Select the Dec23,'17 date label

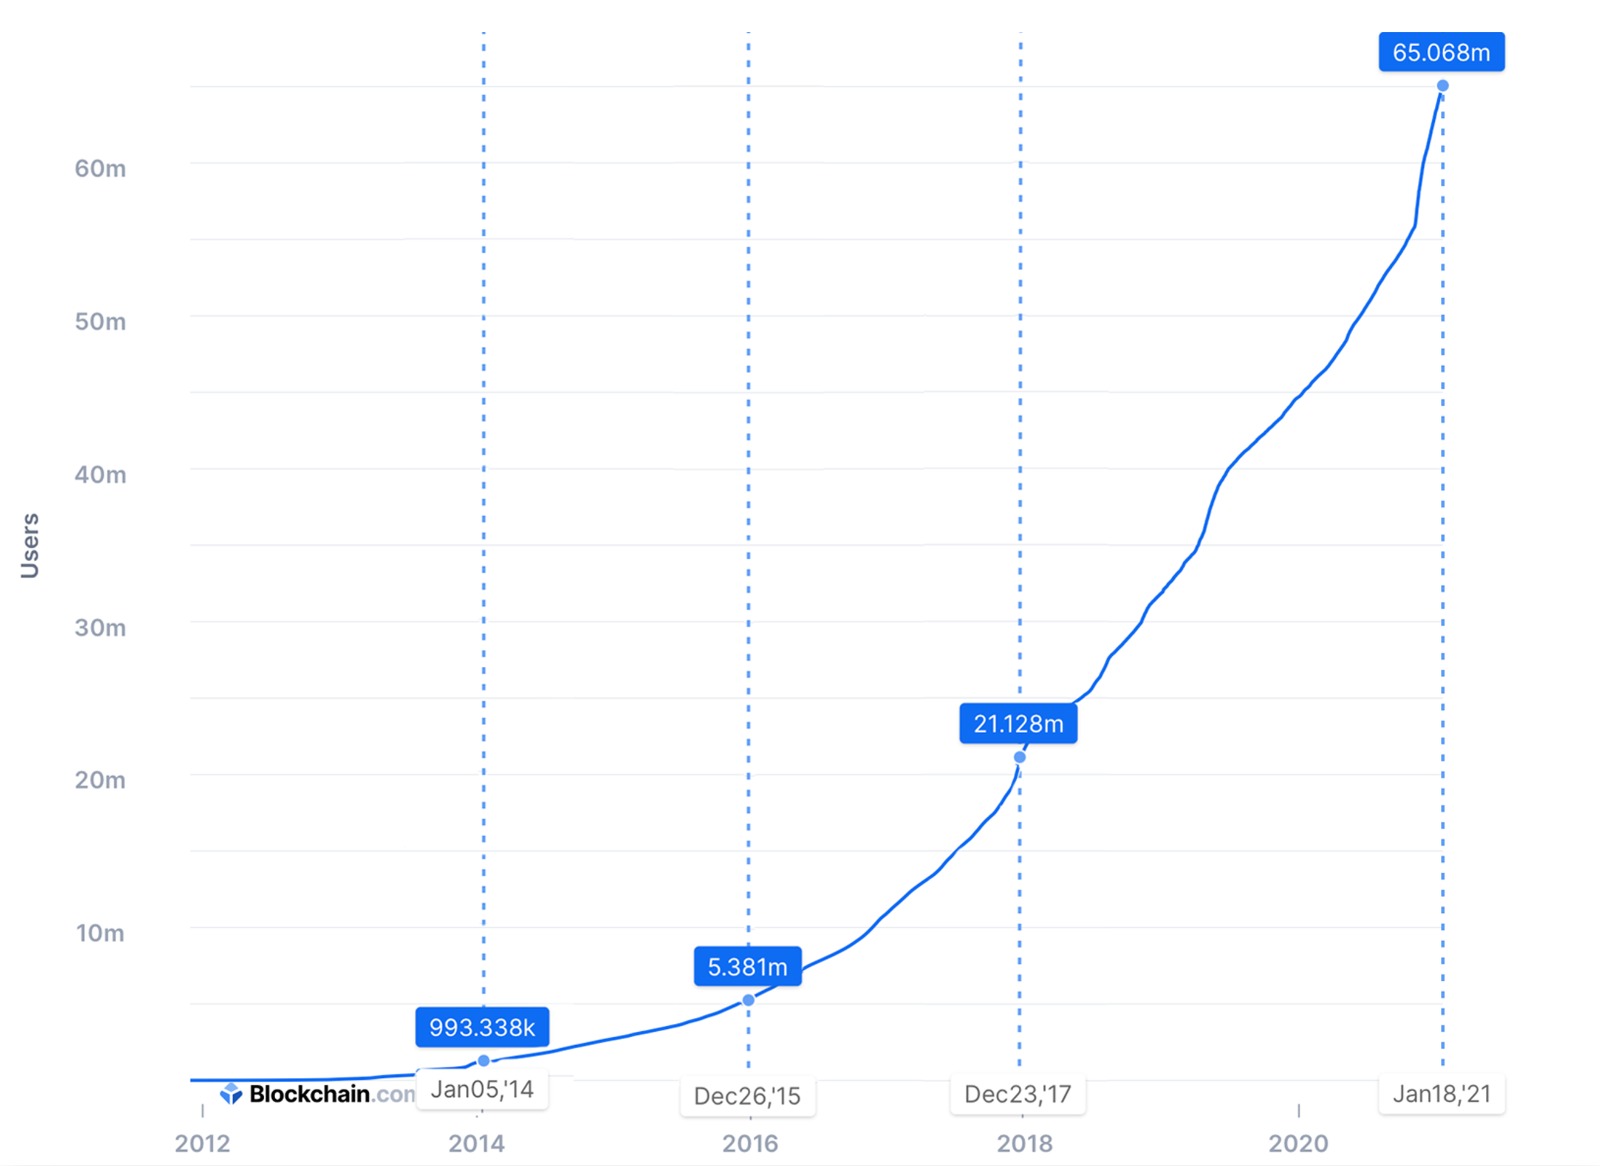pos(1017,1094)
